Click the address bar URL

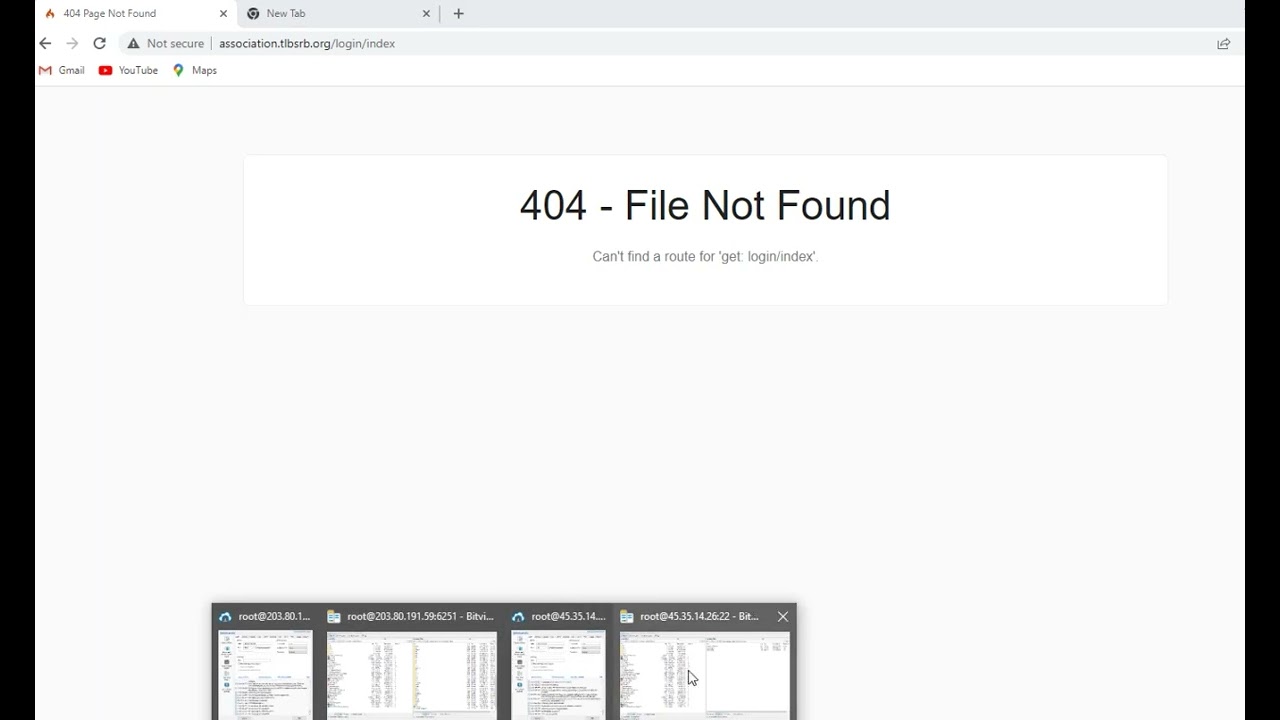(x=307, y=43)
